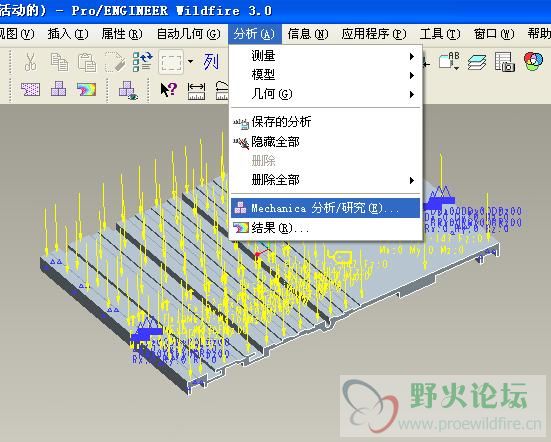Choose 保存的分析 from the menu
551x442 pixels.
coord(325,122)
